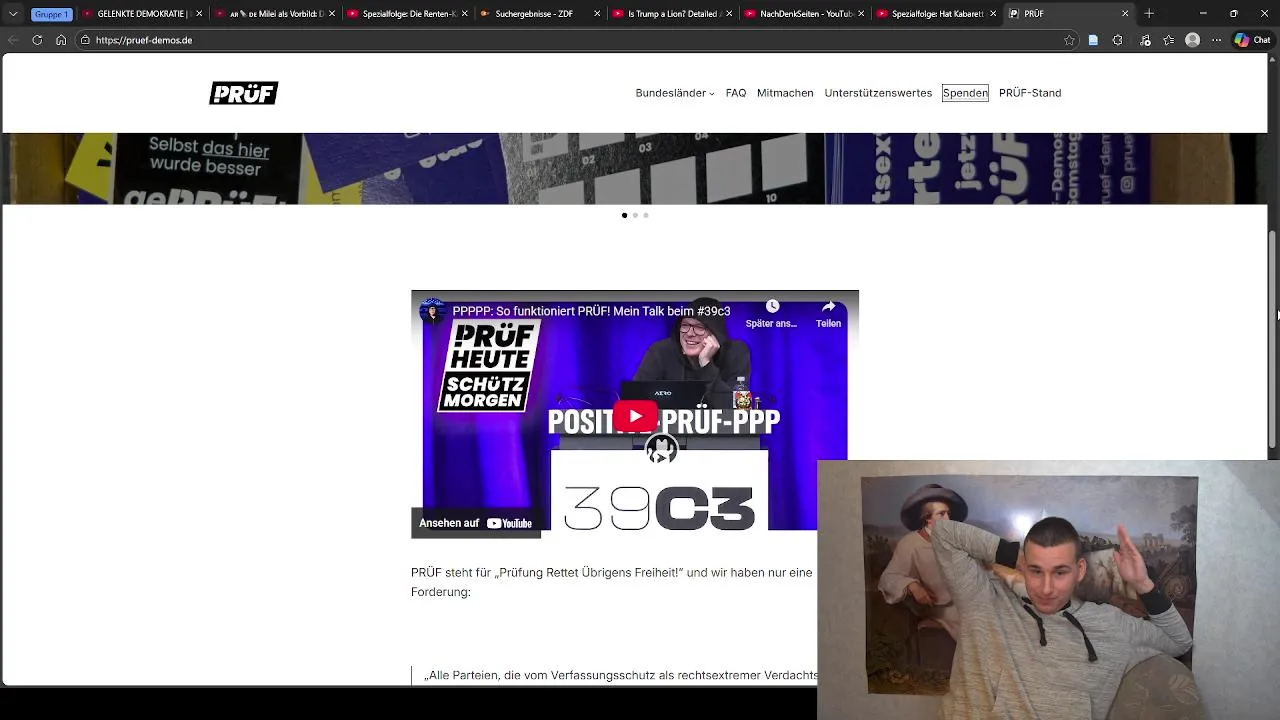Open the tab search dropdown arrow
The image size is (1280, 720).
[13, 14]
